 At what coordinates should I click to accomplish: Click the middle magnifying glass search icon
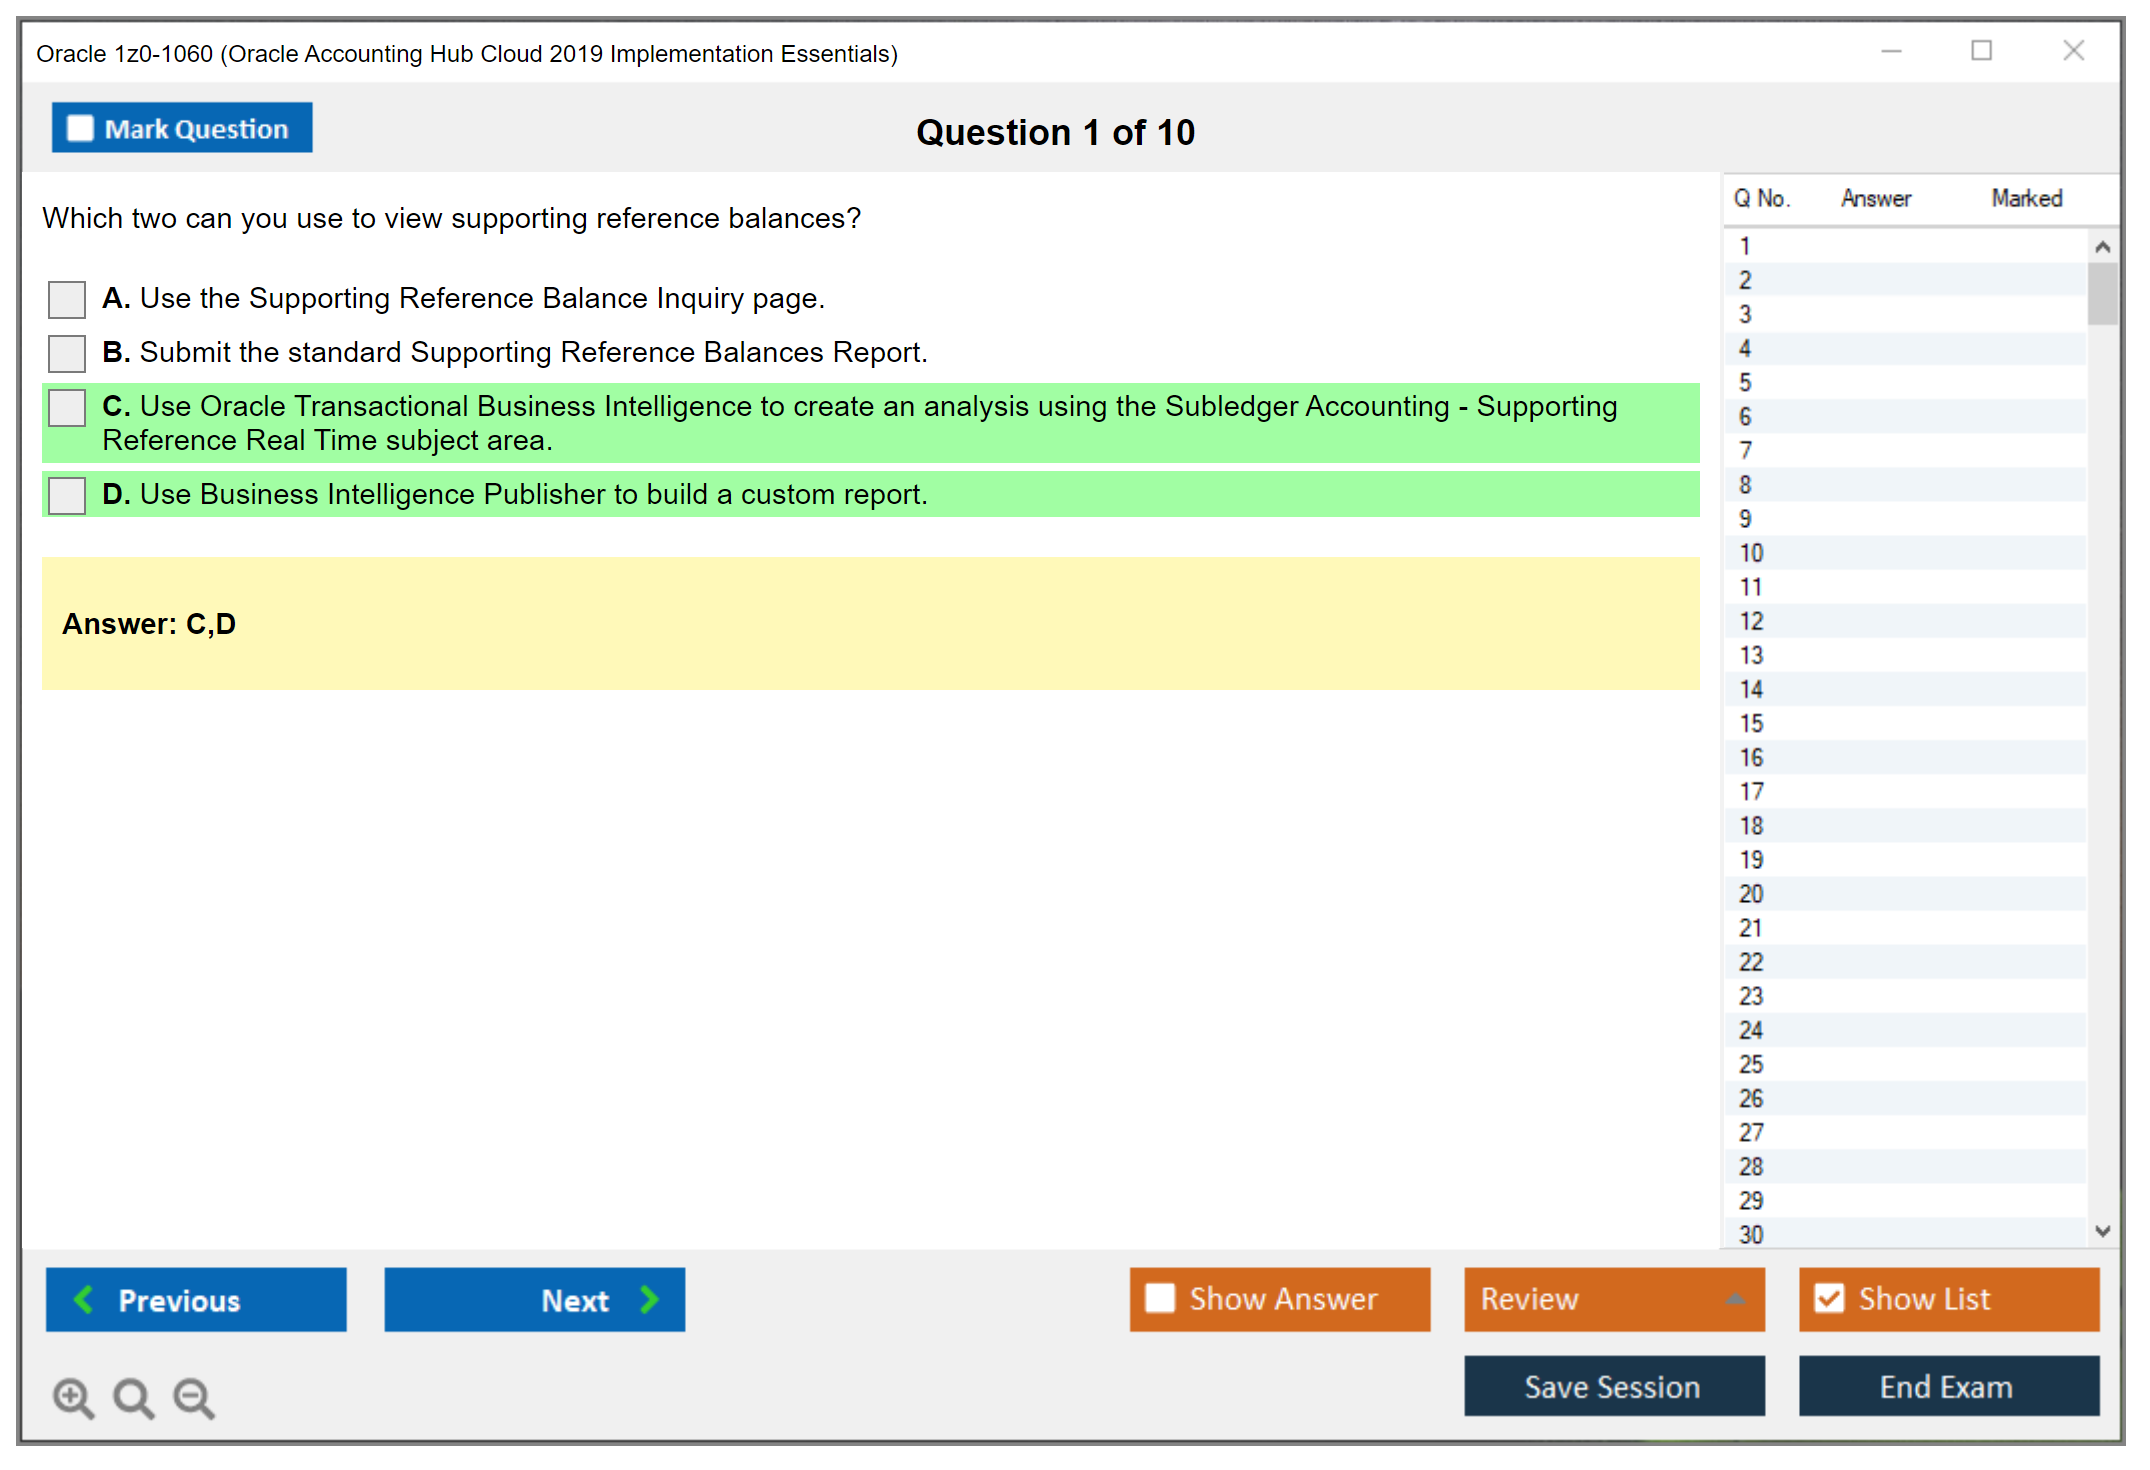[x=133, y=1397]
